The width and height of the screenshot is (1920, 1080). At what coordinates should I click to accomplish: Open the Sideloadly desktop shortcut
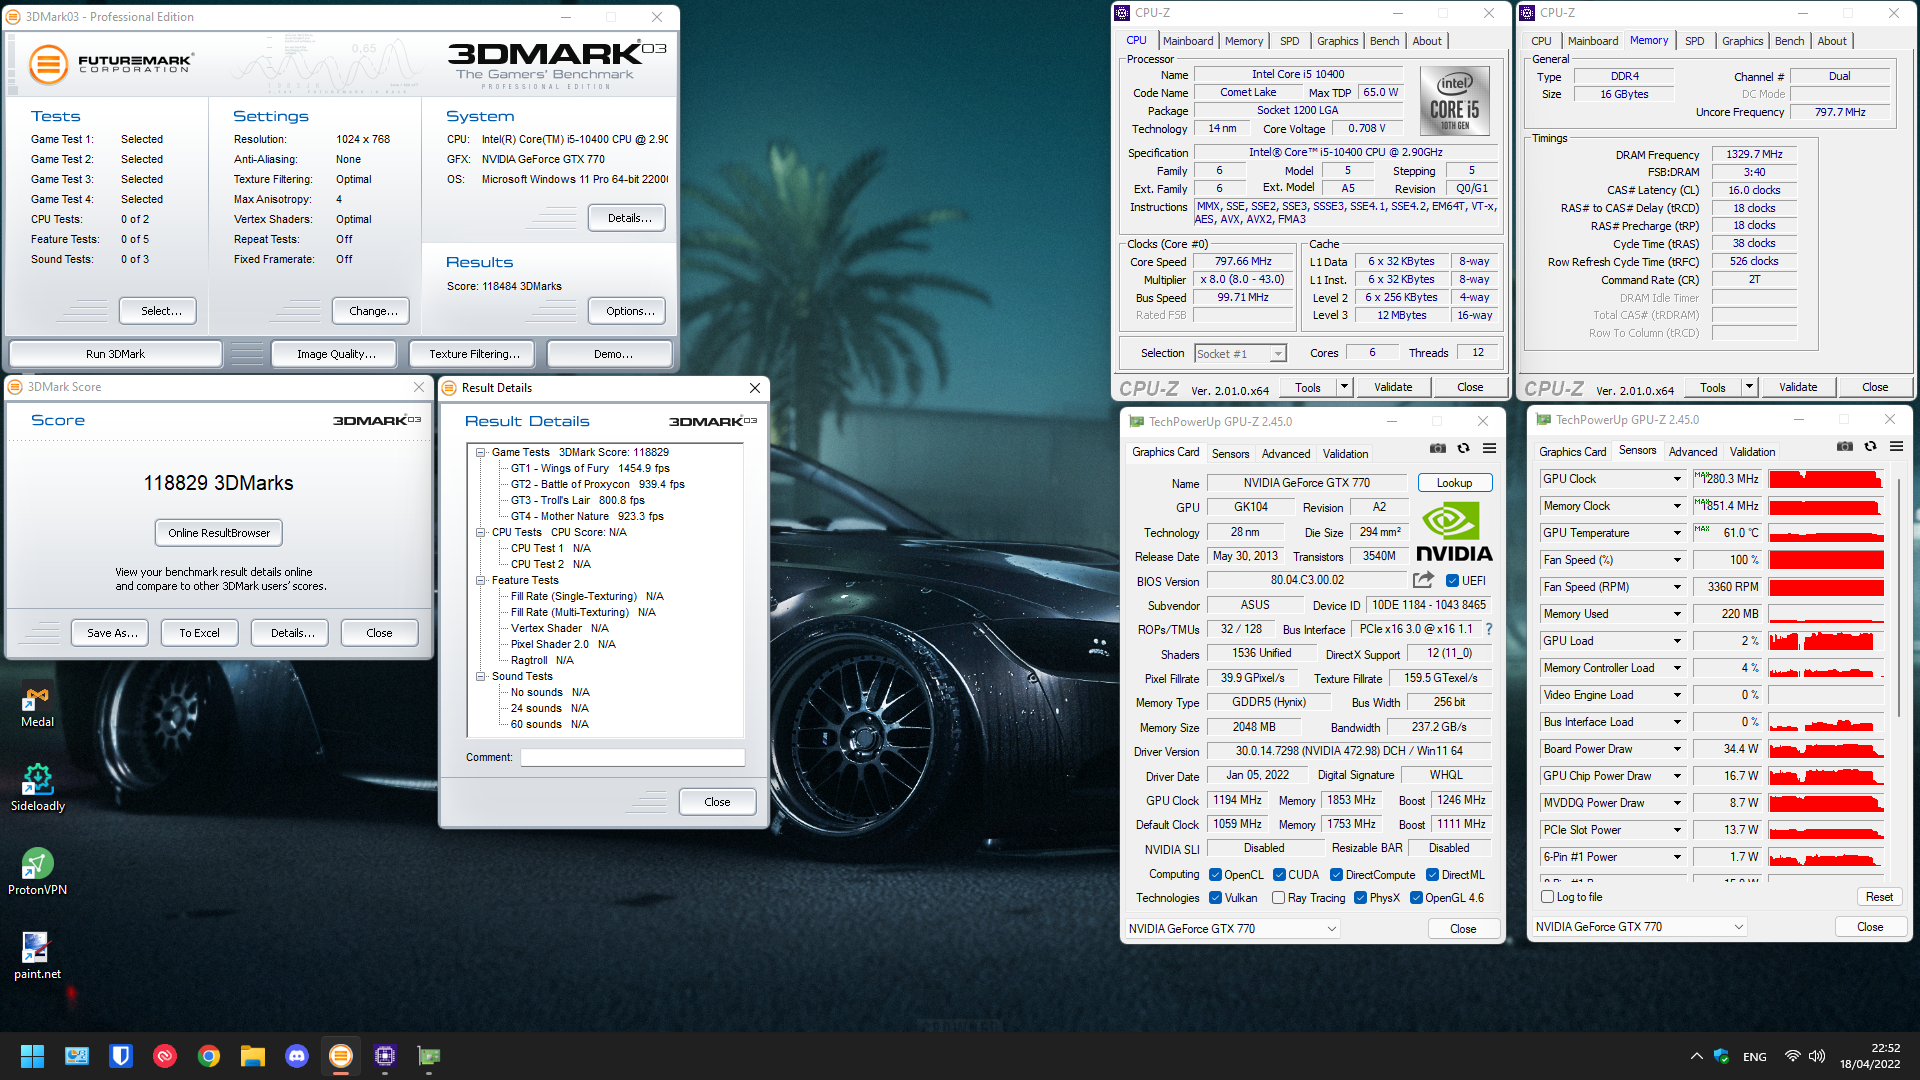tap(38, 788)
